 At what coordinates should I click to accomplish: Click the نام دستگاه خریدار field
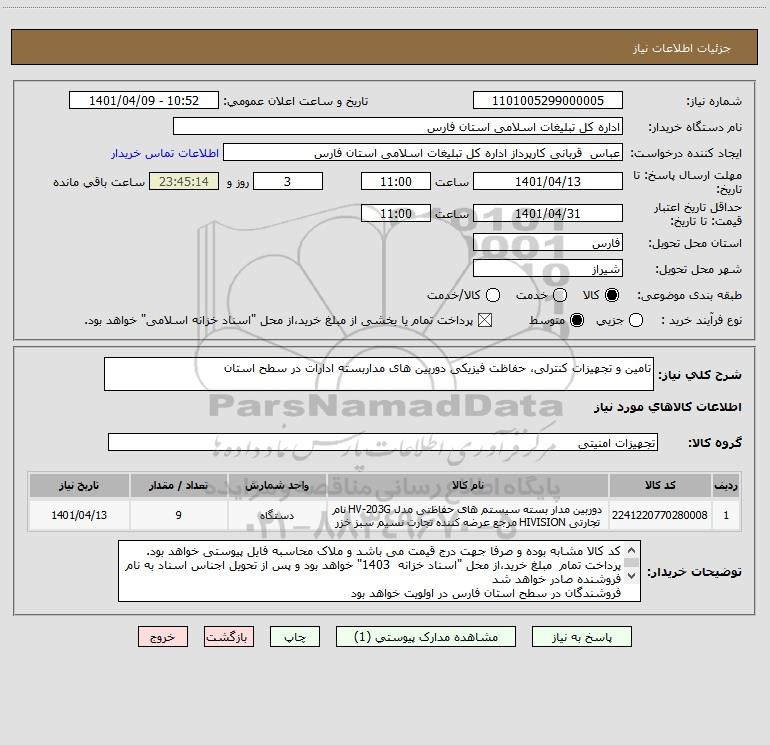tap(398, 127)
